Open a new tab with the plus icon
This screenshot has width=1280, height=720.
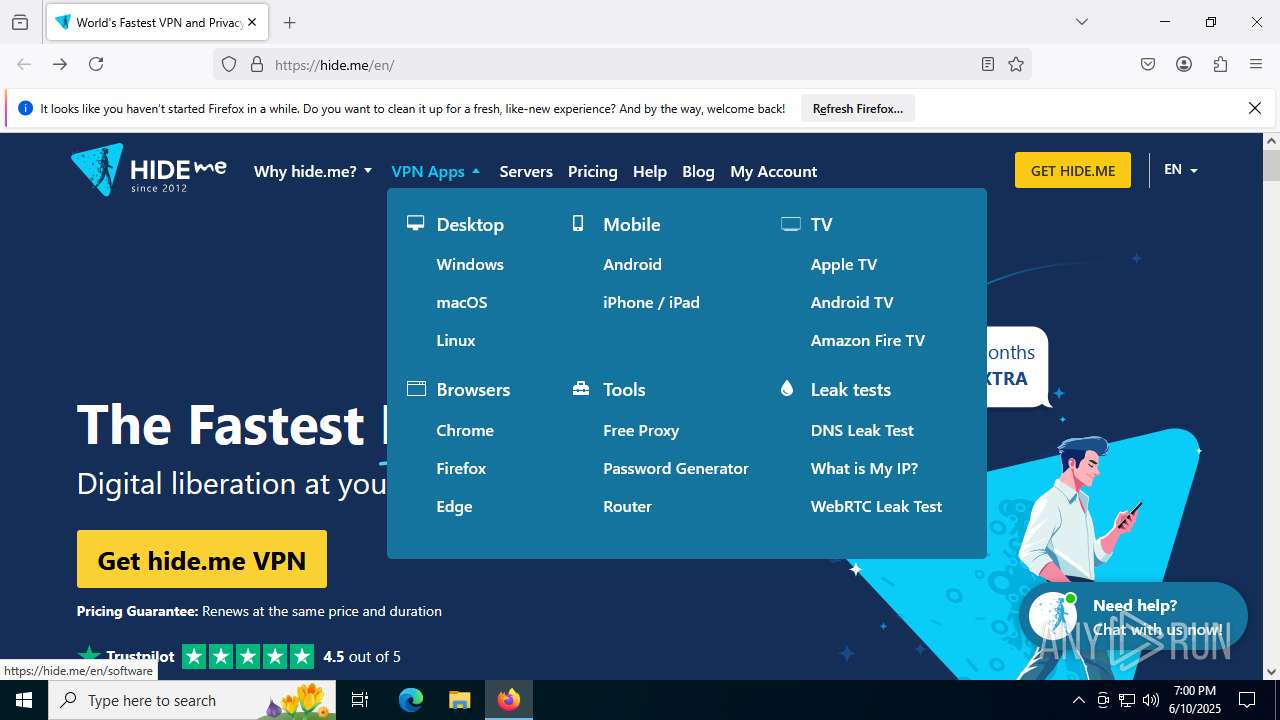[290, 22]
